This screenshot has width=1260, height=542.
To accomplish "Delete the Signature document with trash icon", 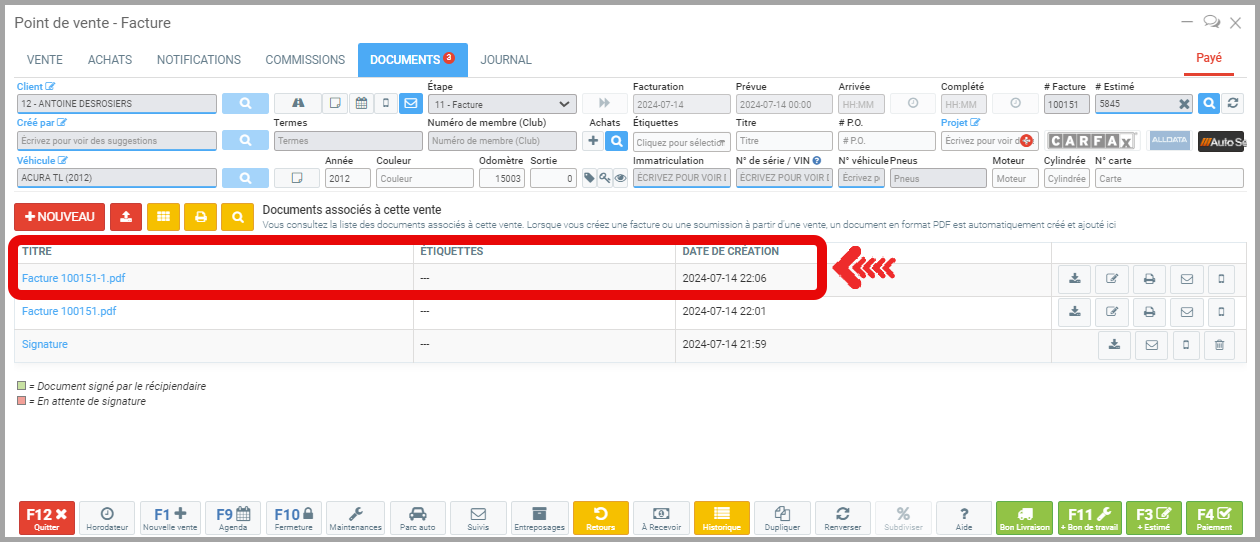I will coord(1218,345).
